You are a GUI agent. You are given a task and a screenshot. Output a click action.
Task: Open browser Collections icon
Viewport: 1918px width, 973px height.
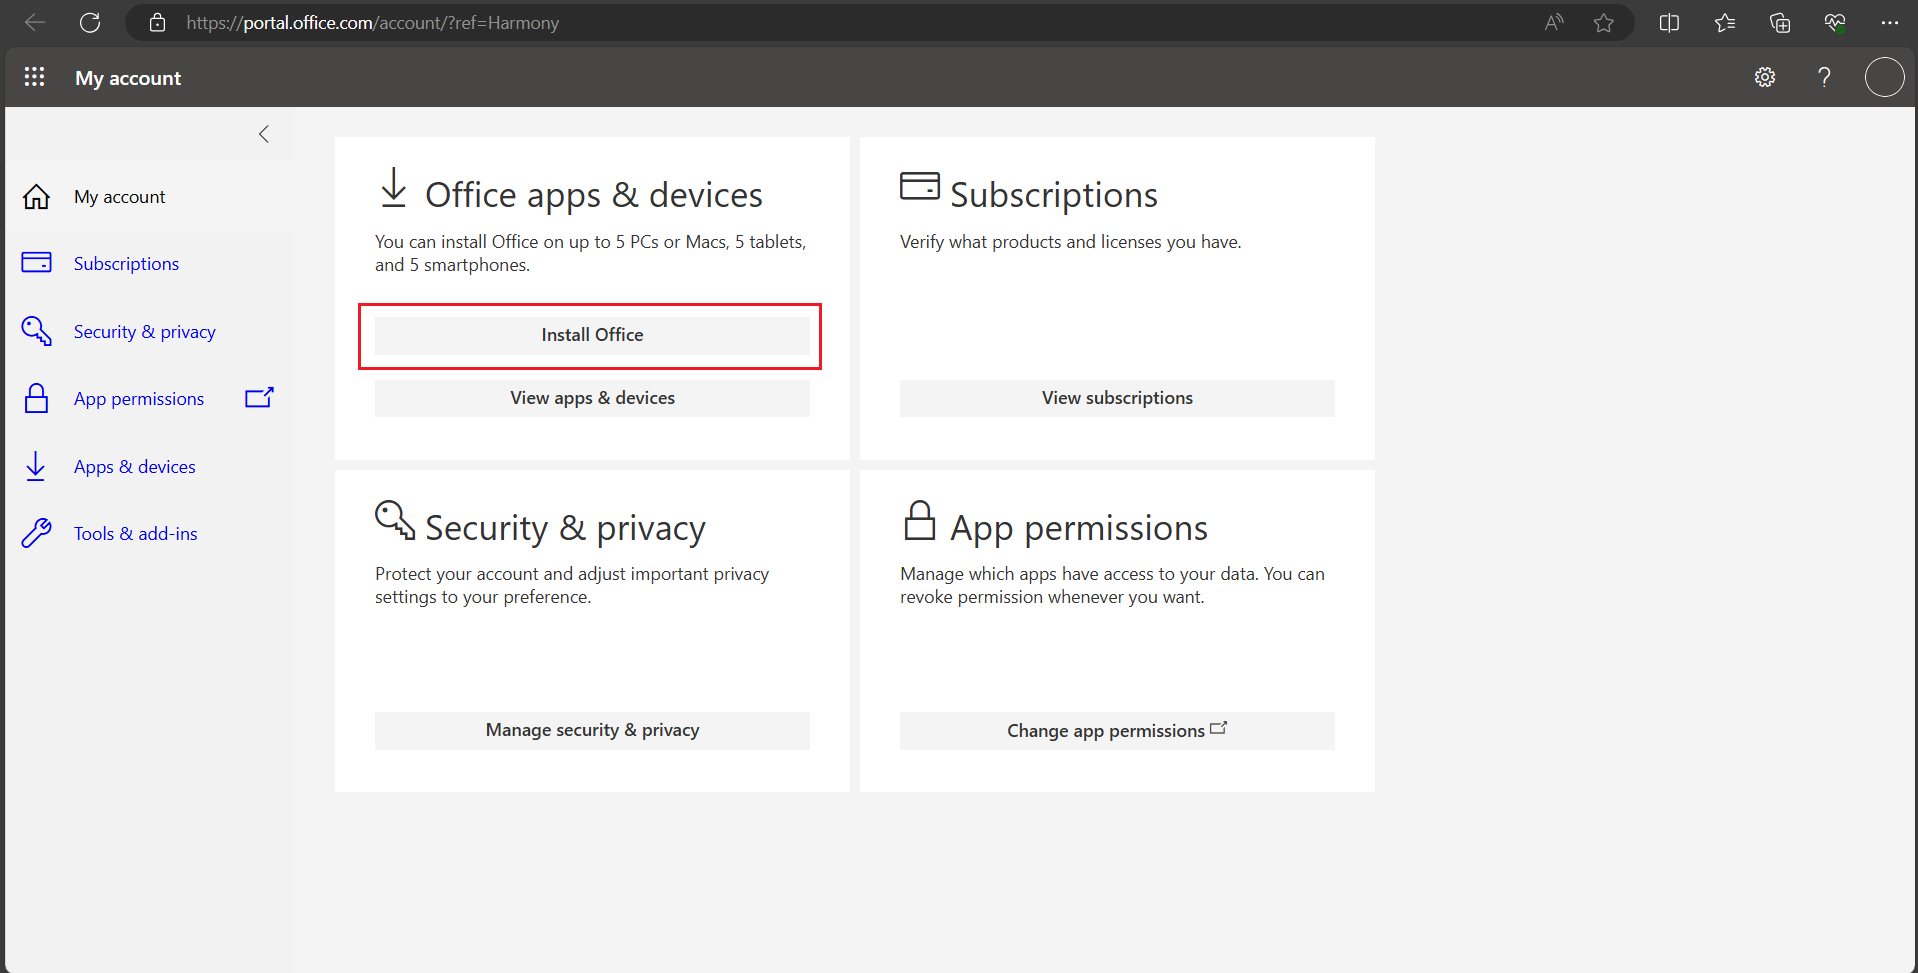(x=1780, y=22)
